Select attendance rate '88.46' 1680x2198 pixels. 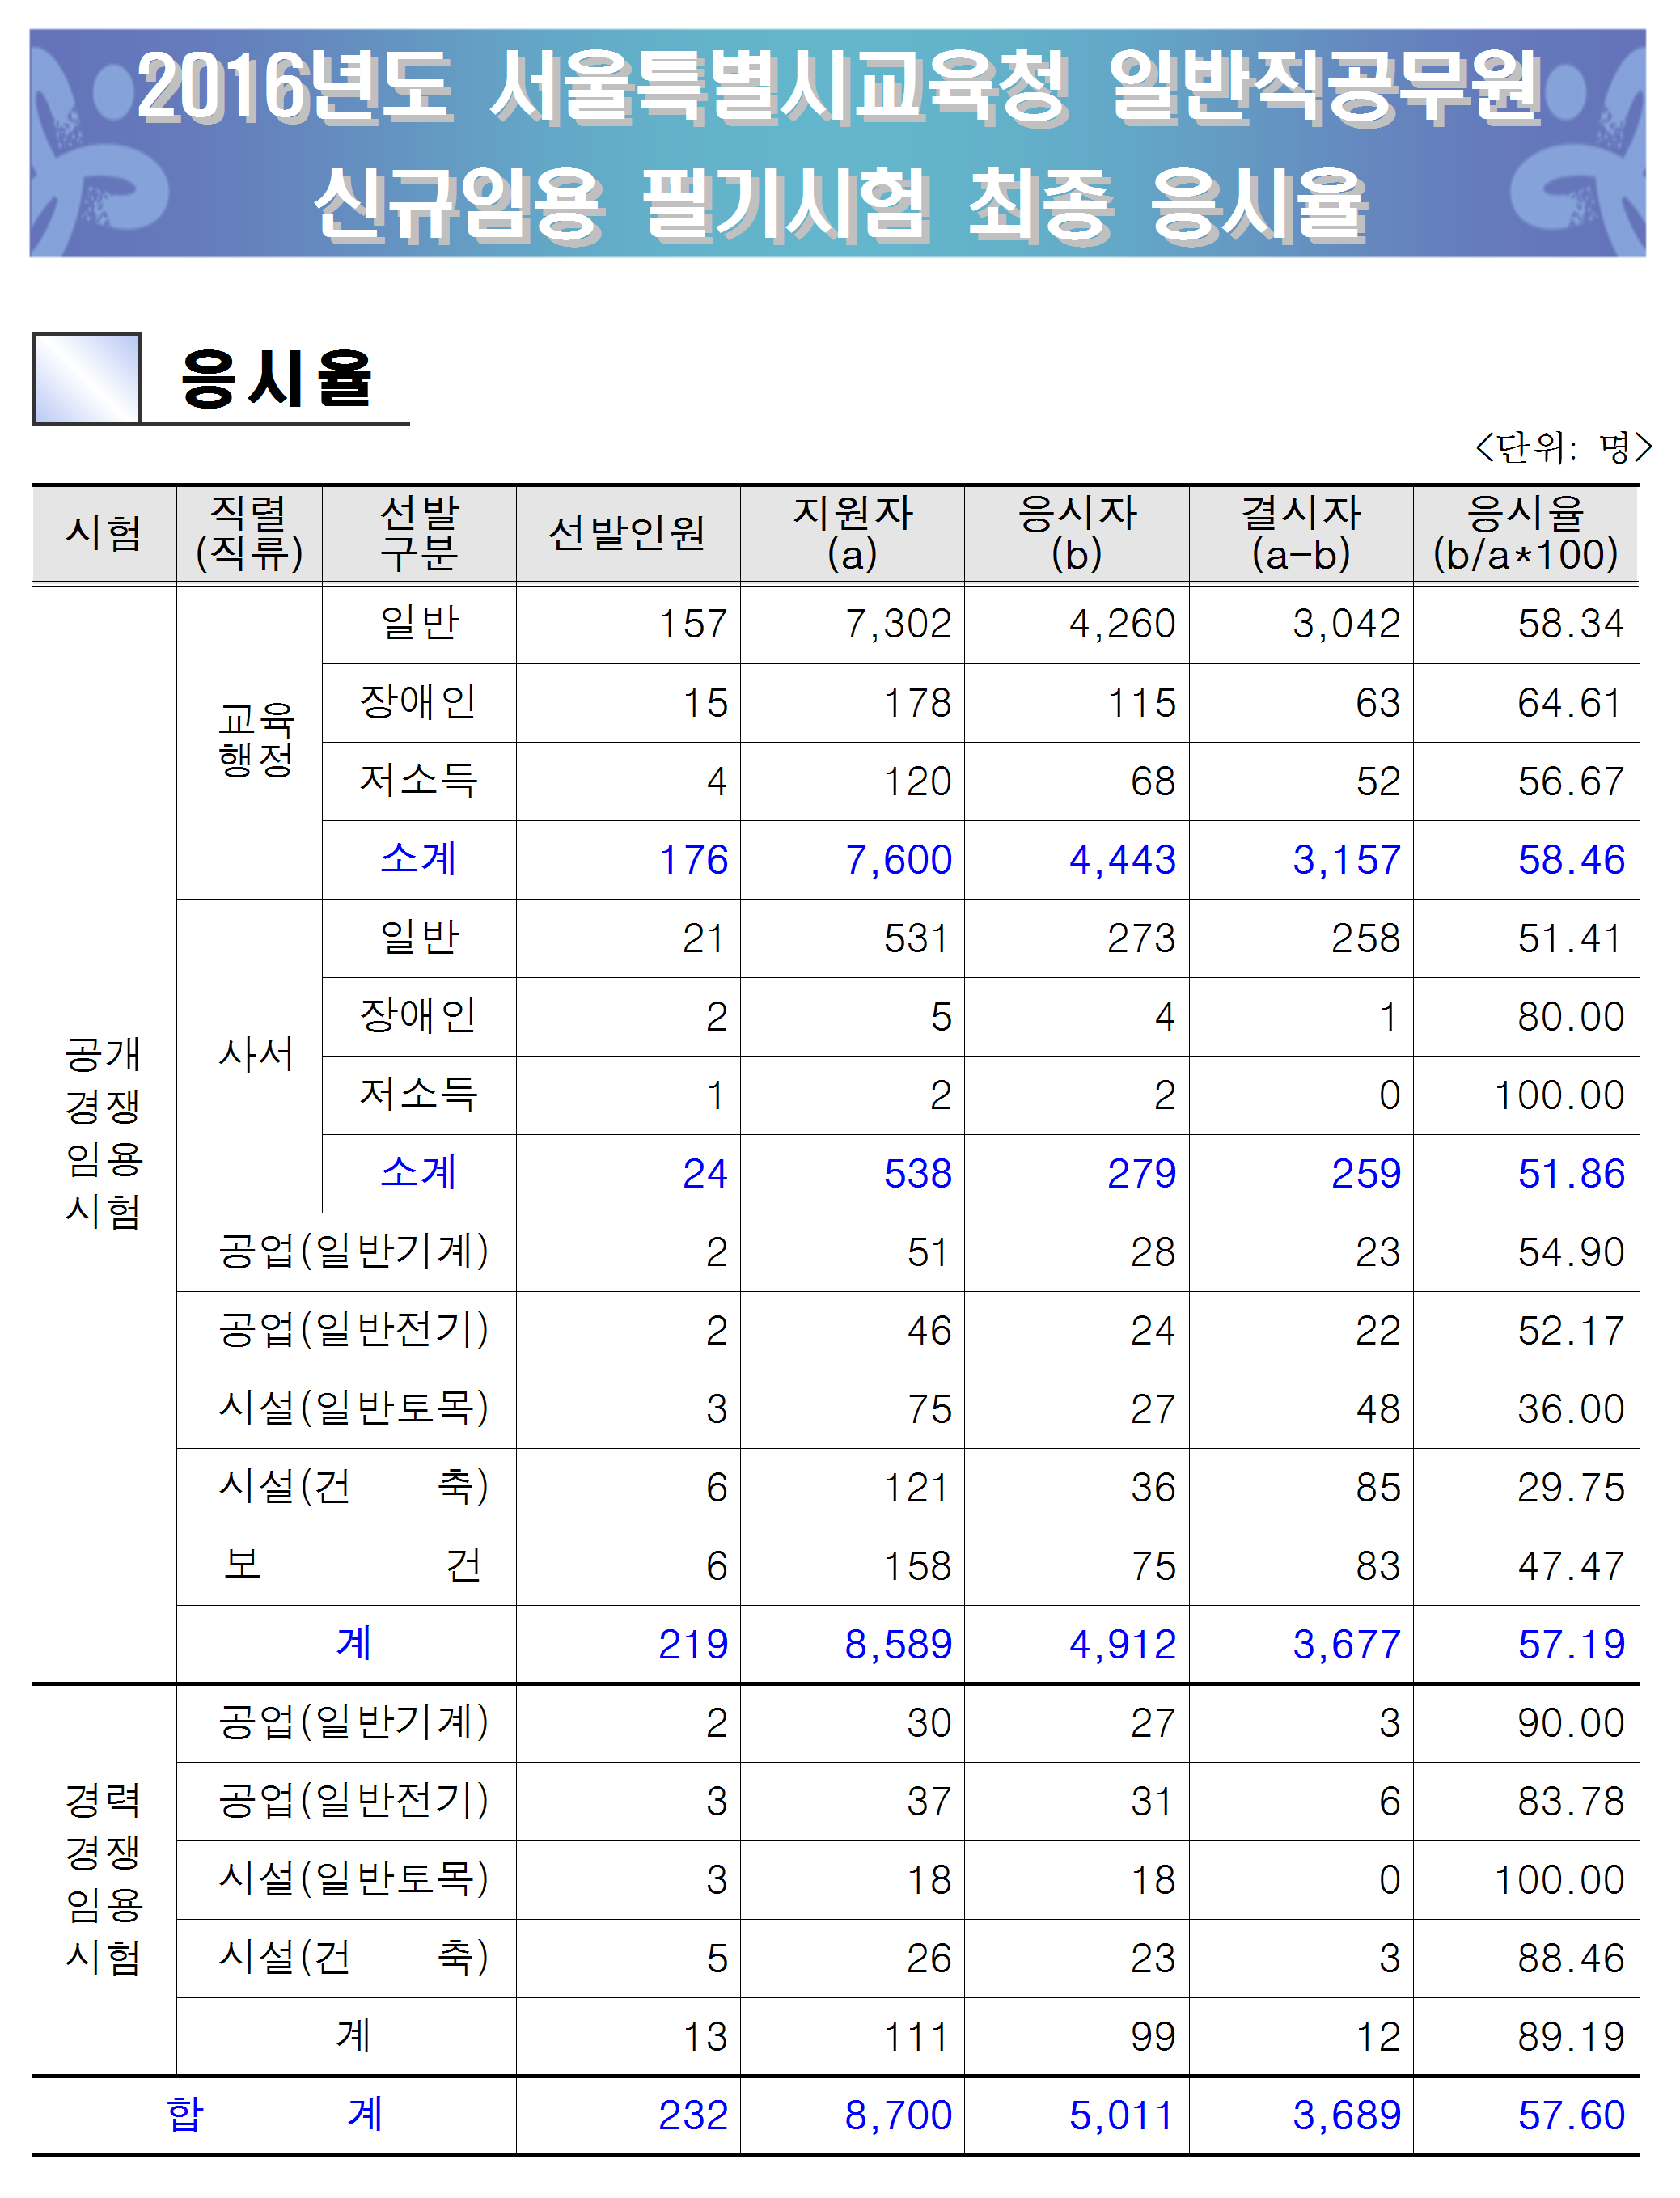click(x=1571, y=1959)
